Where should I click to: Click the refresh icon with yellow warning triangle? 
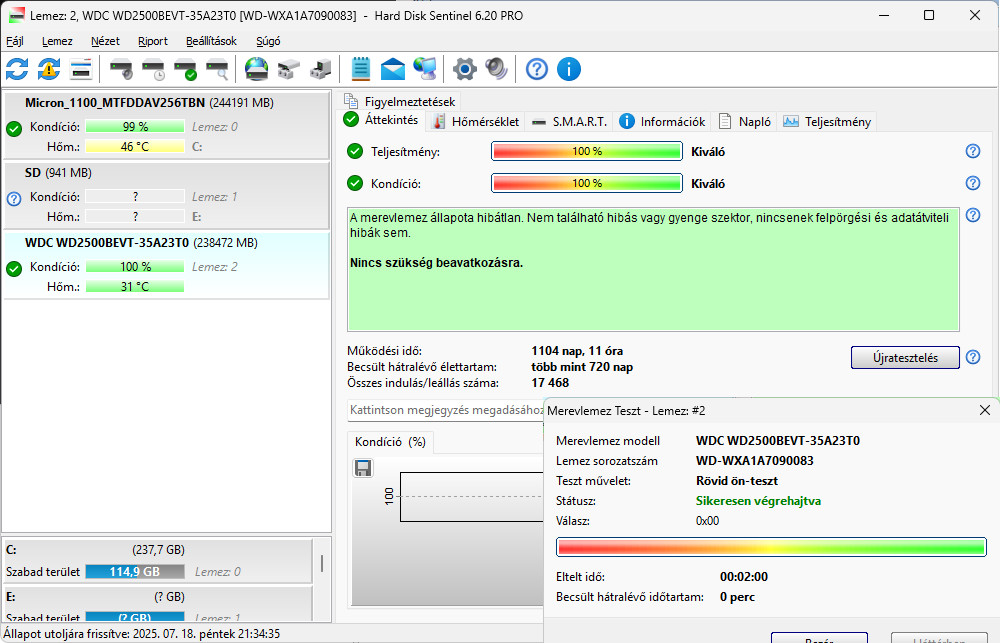[49, 69]
